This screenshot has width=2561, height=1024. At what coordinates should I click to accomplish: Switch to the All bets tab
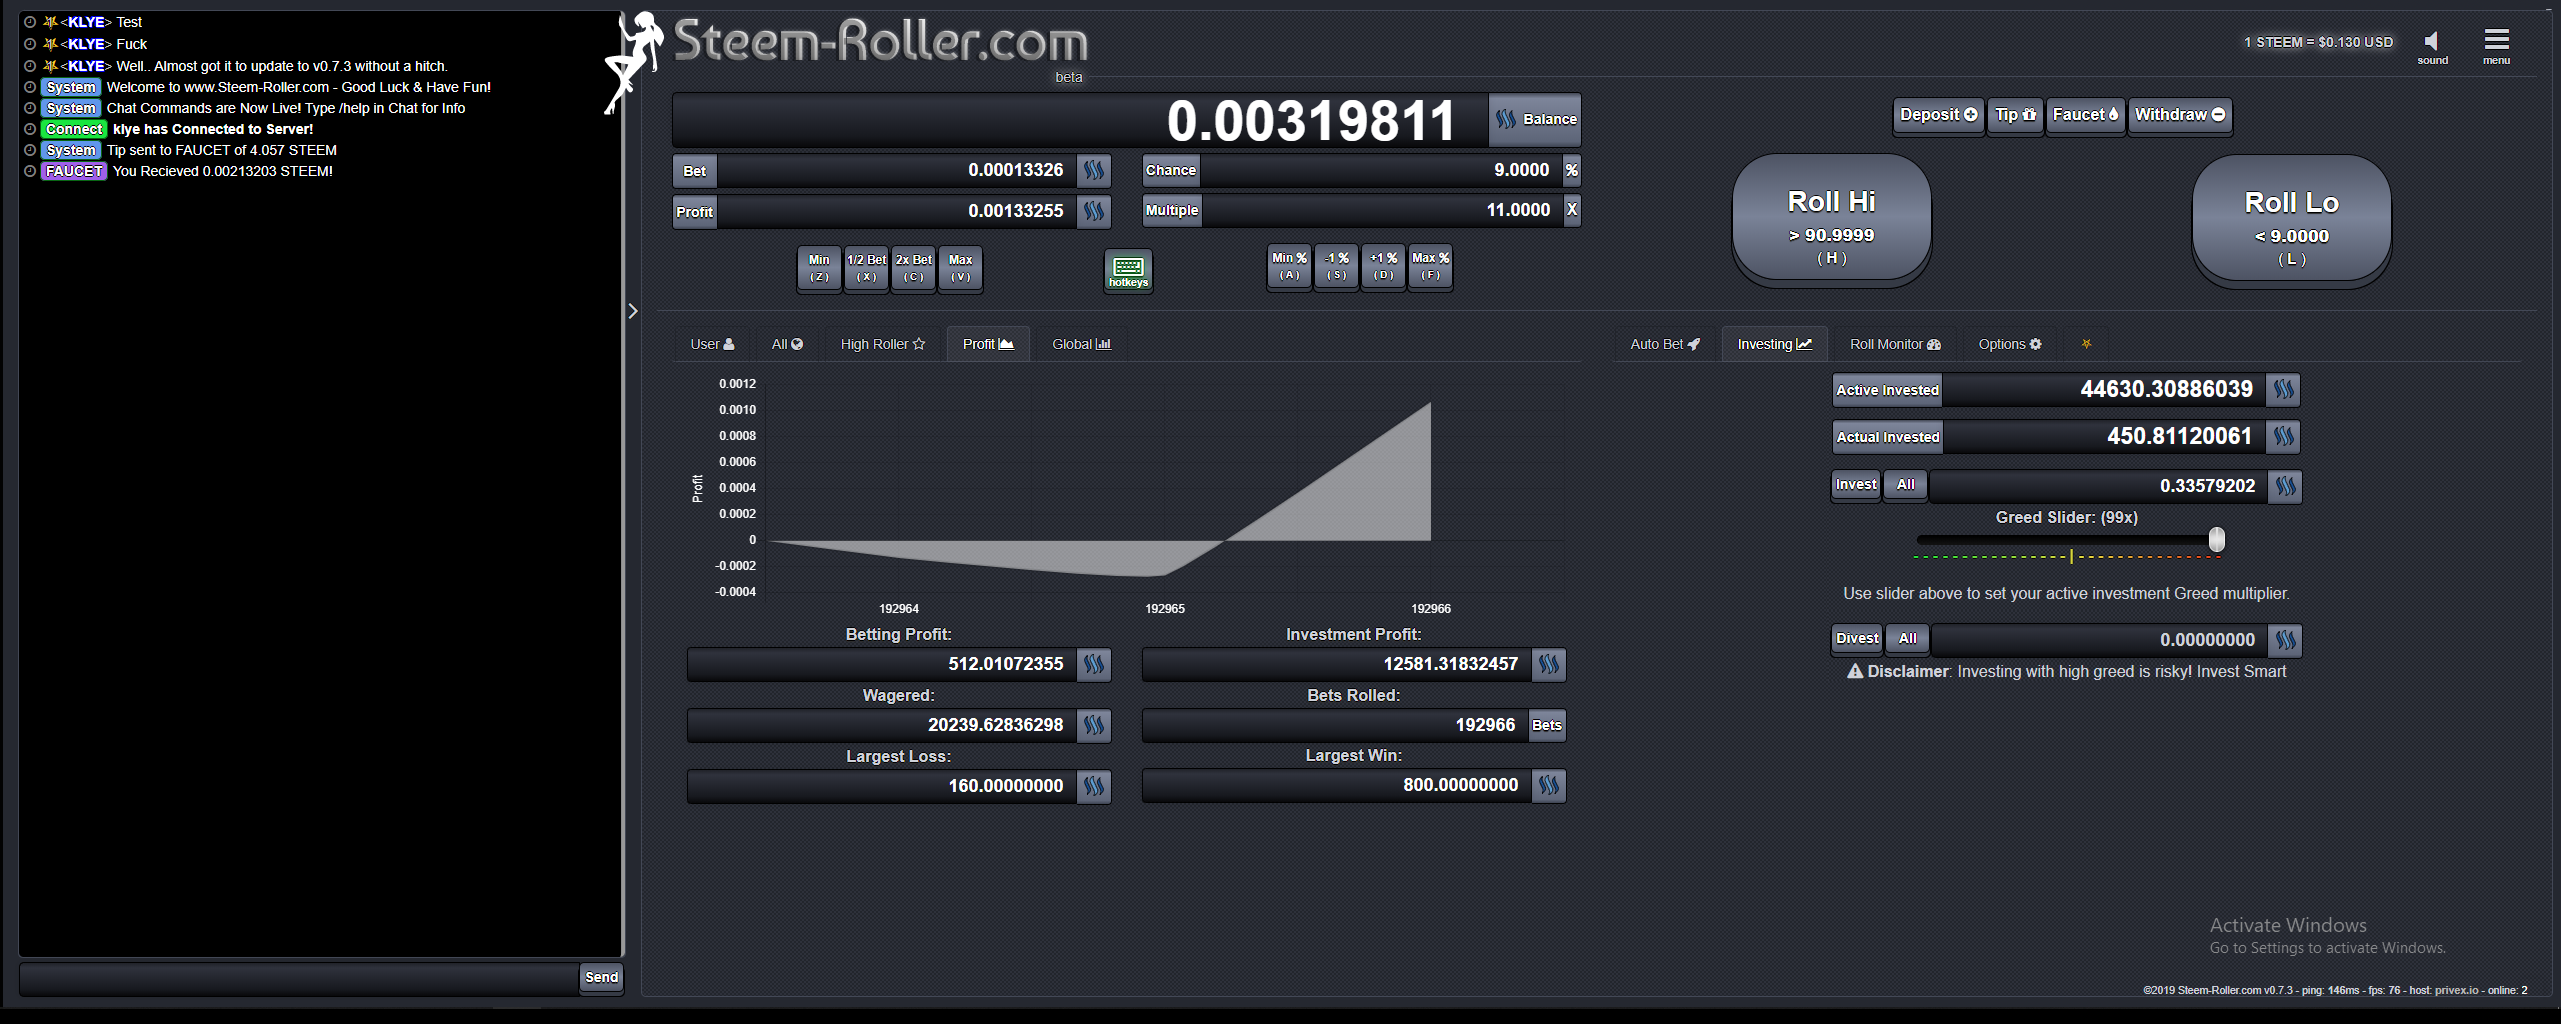click(787, 344)
